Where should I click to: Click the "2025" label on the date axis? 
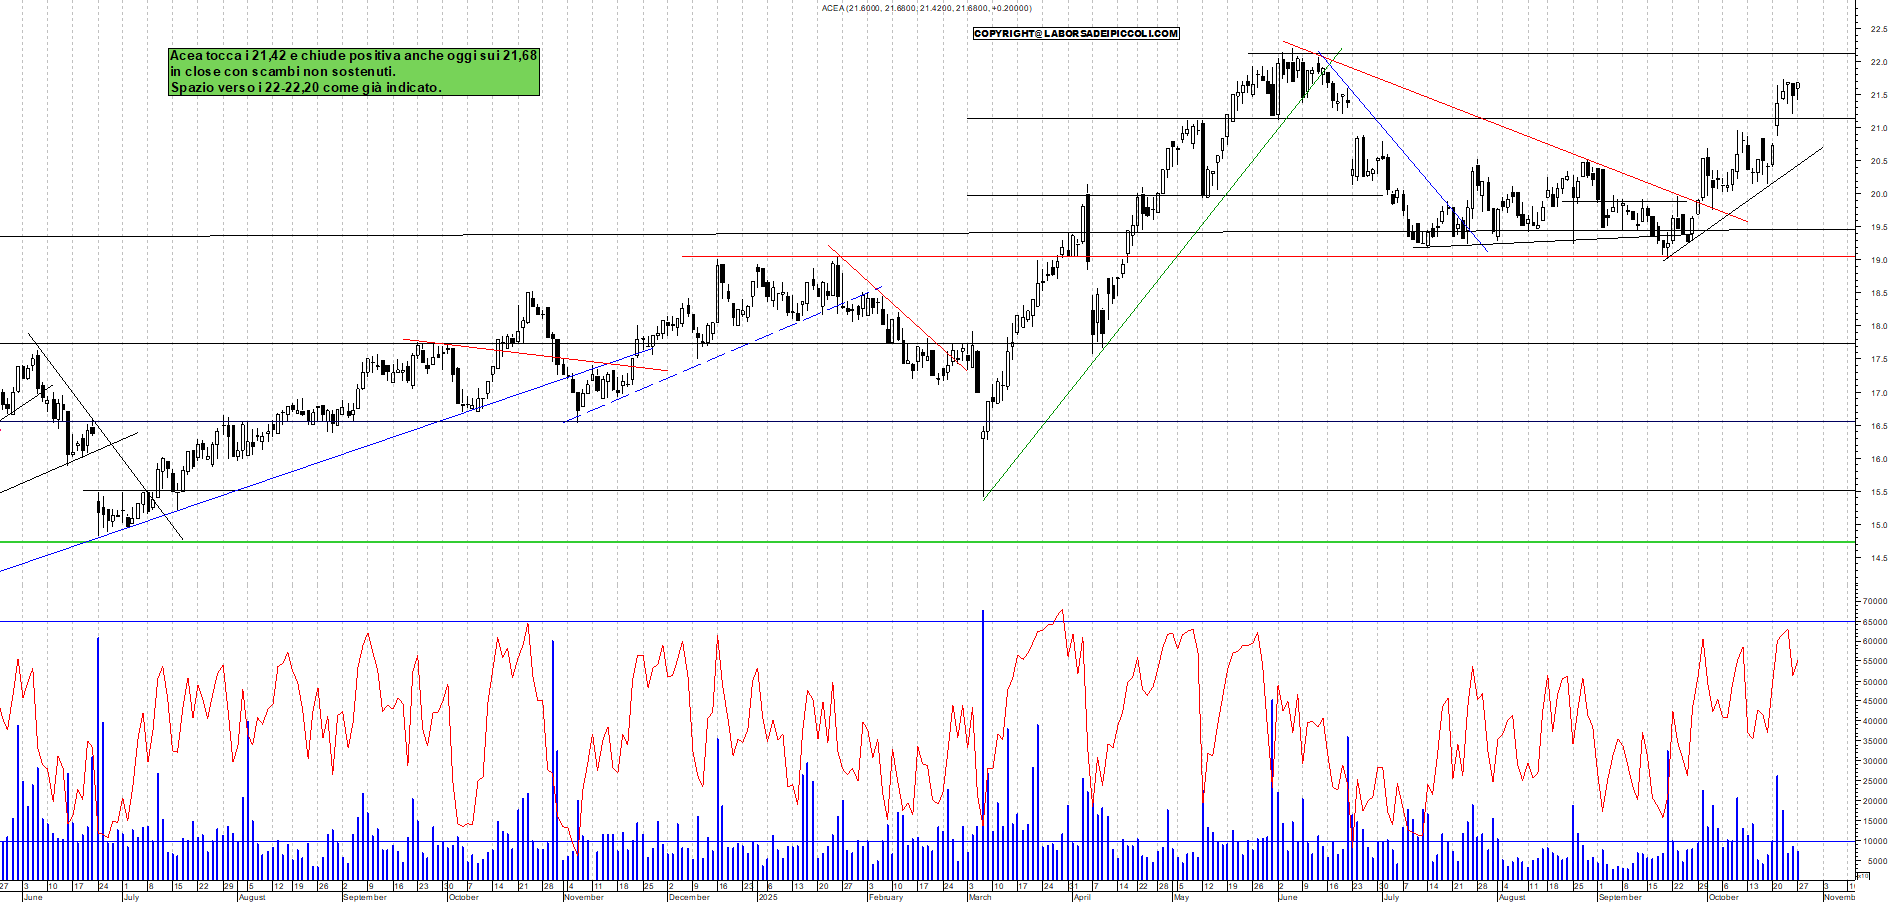770,897
